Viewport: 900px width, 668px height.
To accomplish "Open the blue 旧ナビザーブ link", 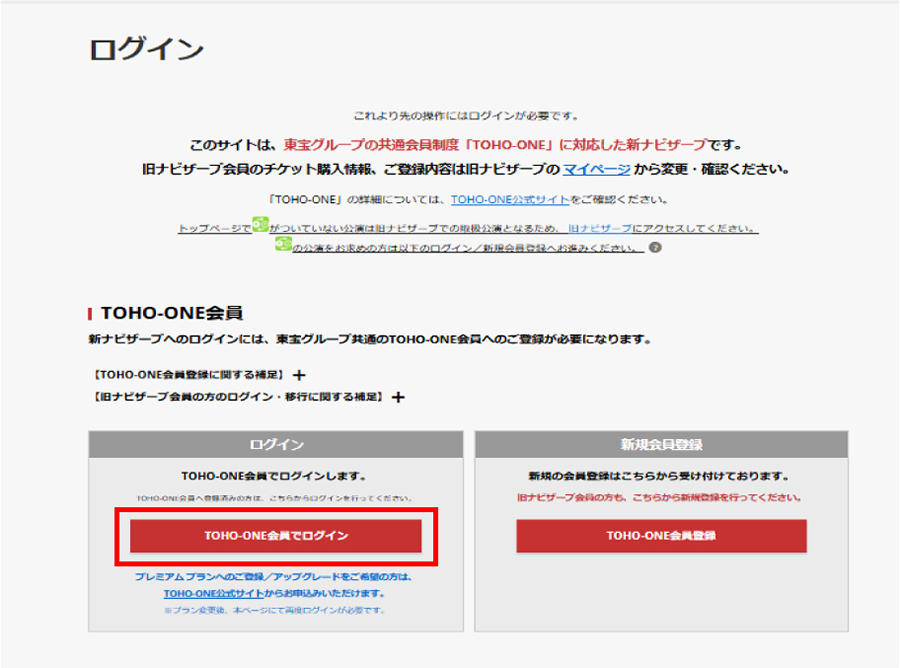I will [599, 228].
